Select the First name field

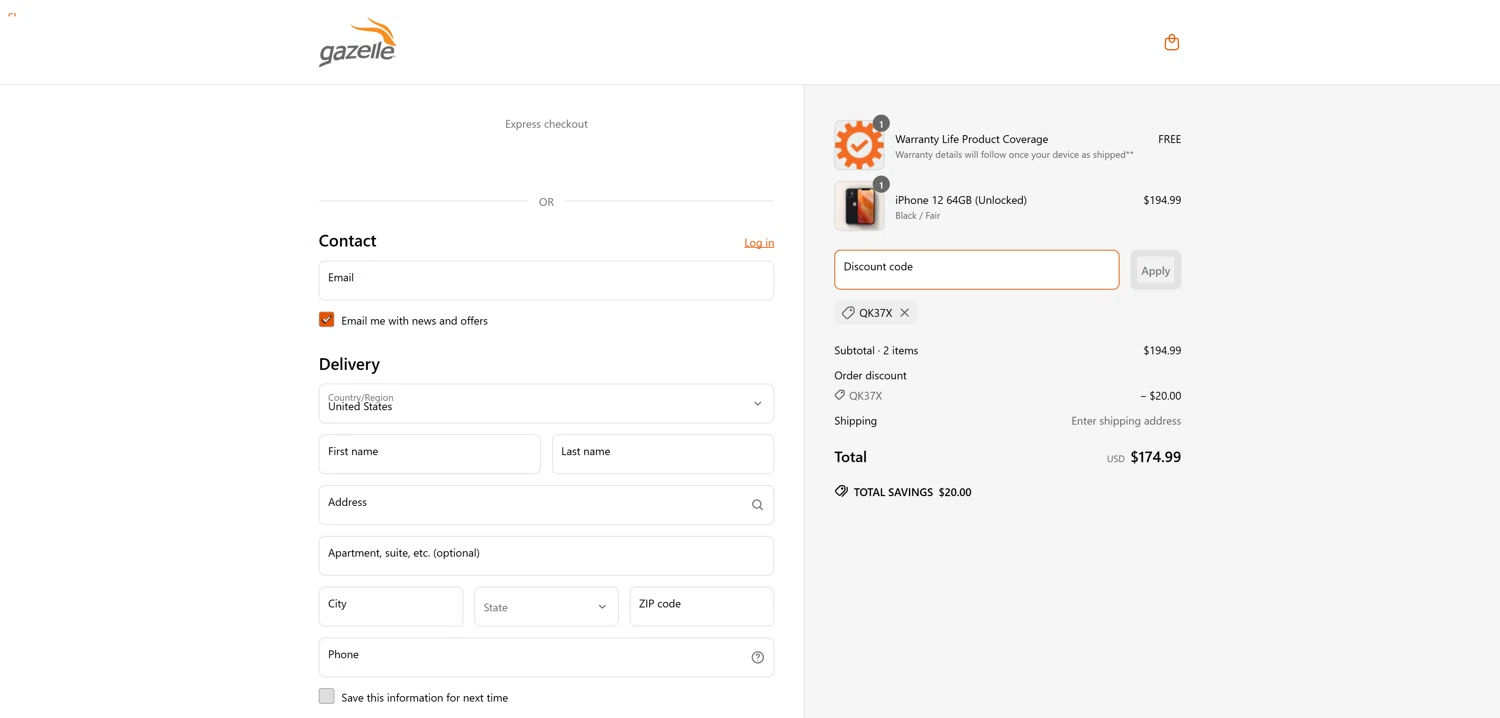(429, 454)
